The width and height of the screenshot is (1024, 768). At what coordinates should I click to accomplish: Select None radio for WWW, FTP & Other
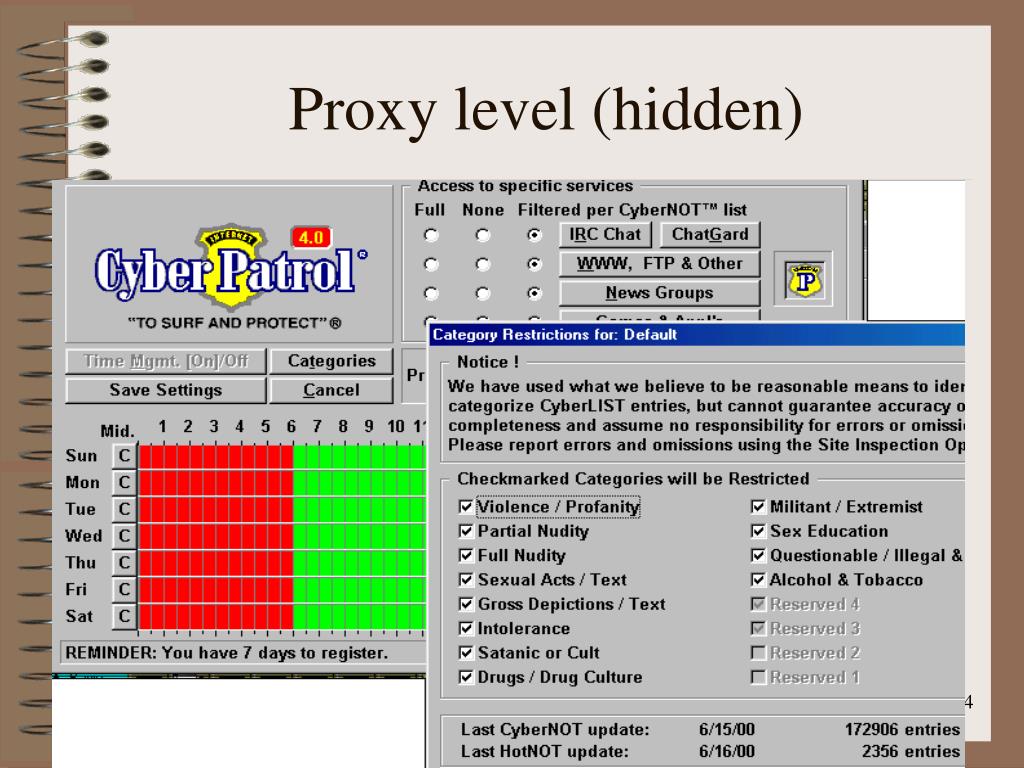click(x=483, y=264)
